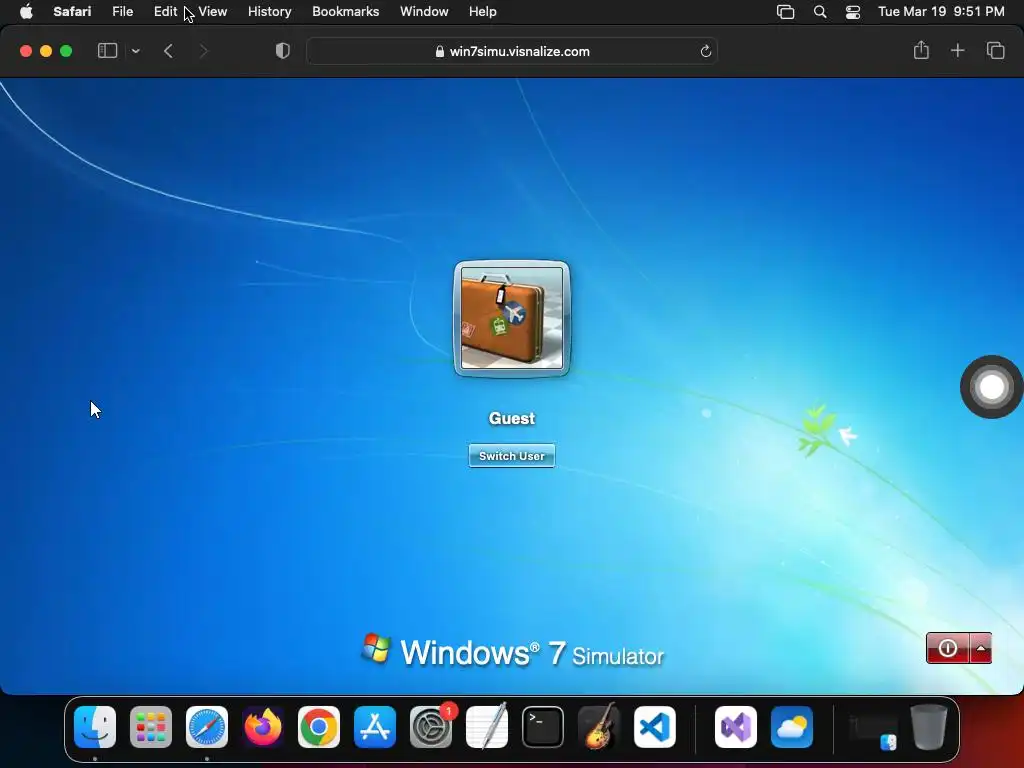Screen dimensions: 1024x768
Task: Click the Stage Manager menu bar icon
Action: pos(785,12)
